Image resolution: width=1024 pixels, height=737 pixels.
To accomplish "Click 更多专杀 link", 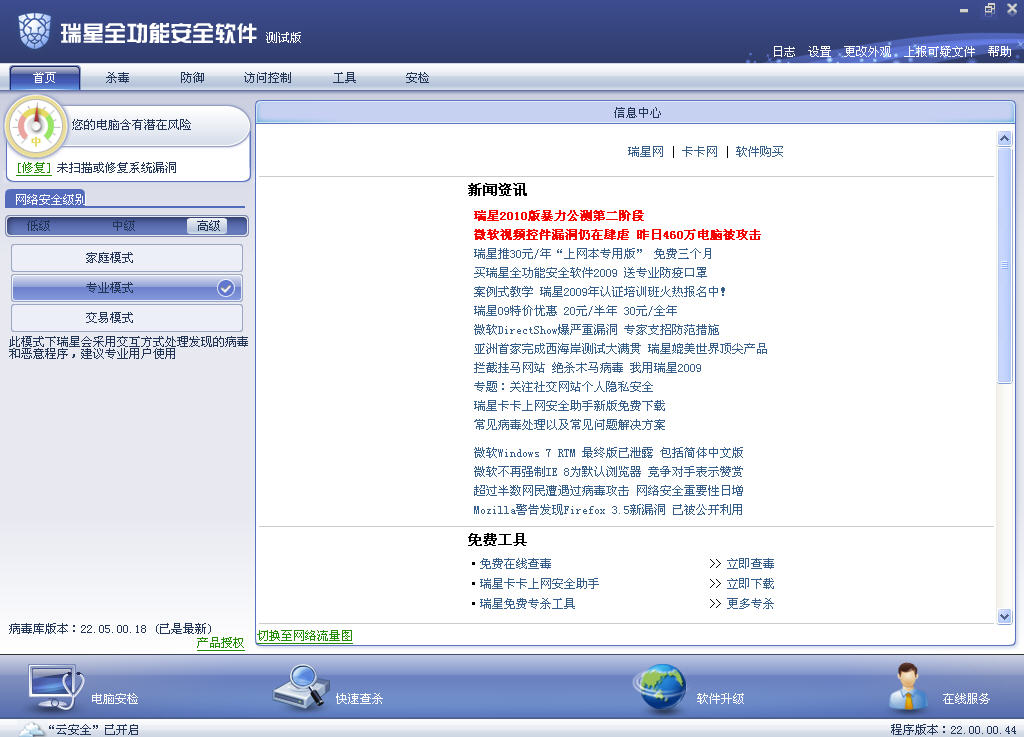I will click(x=750, y=604).
